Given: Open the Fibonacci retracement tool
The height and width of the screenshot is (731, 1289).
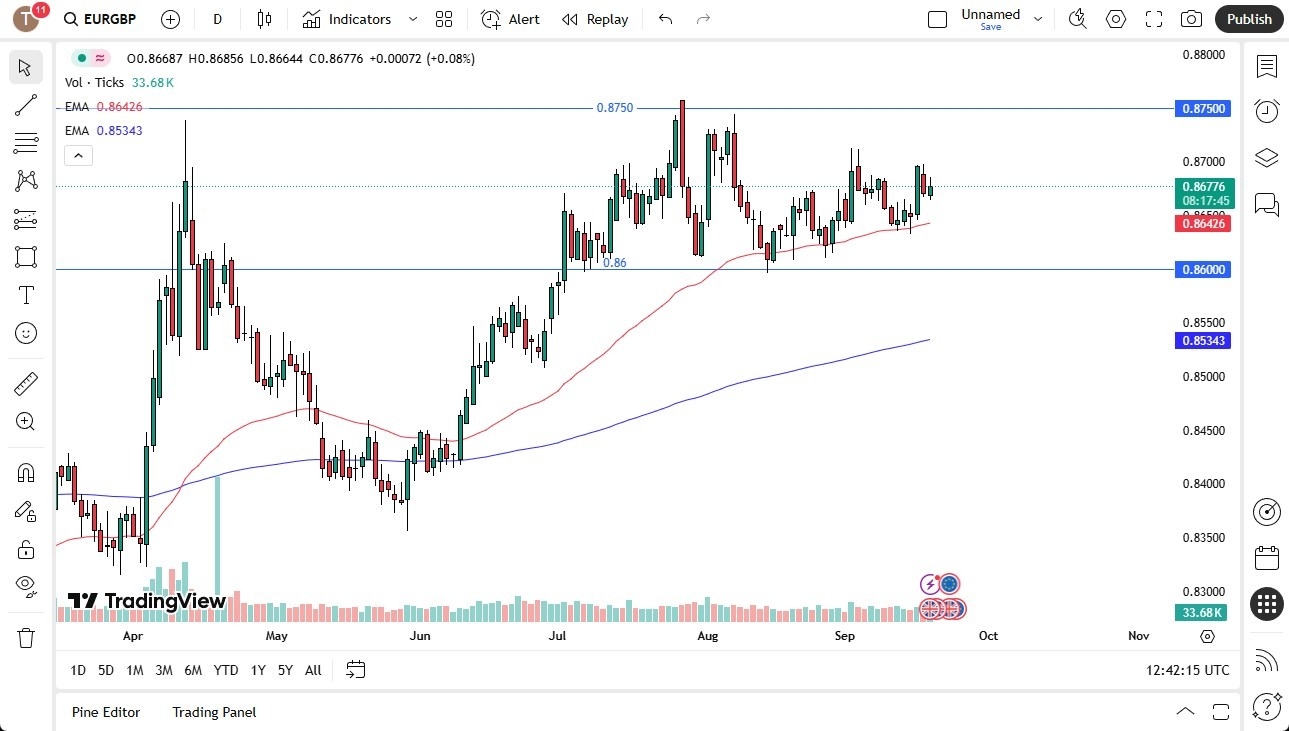Looking at the screenshot, I should click(x=25, y=143).
